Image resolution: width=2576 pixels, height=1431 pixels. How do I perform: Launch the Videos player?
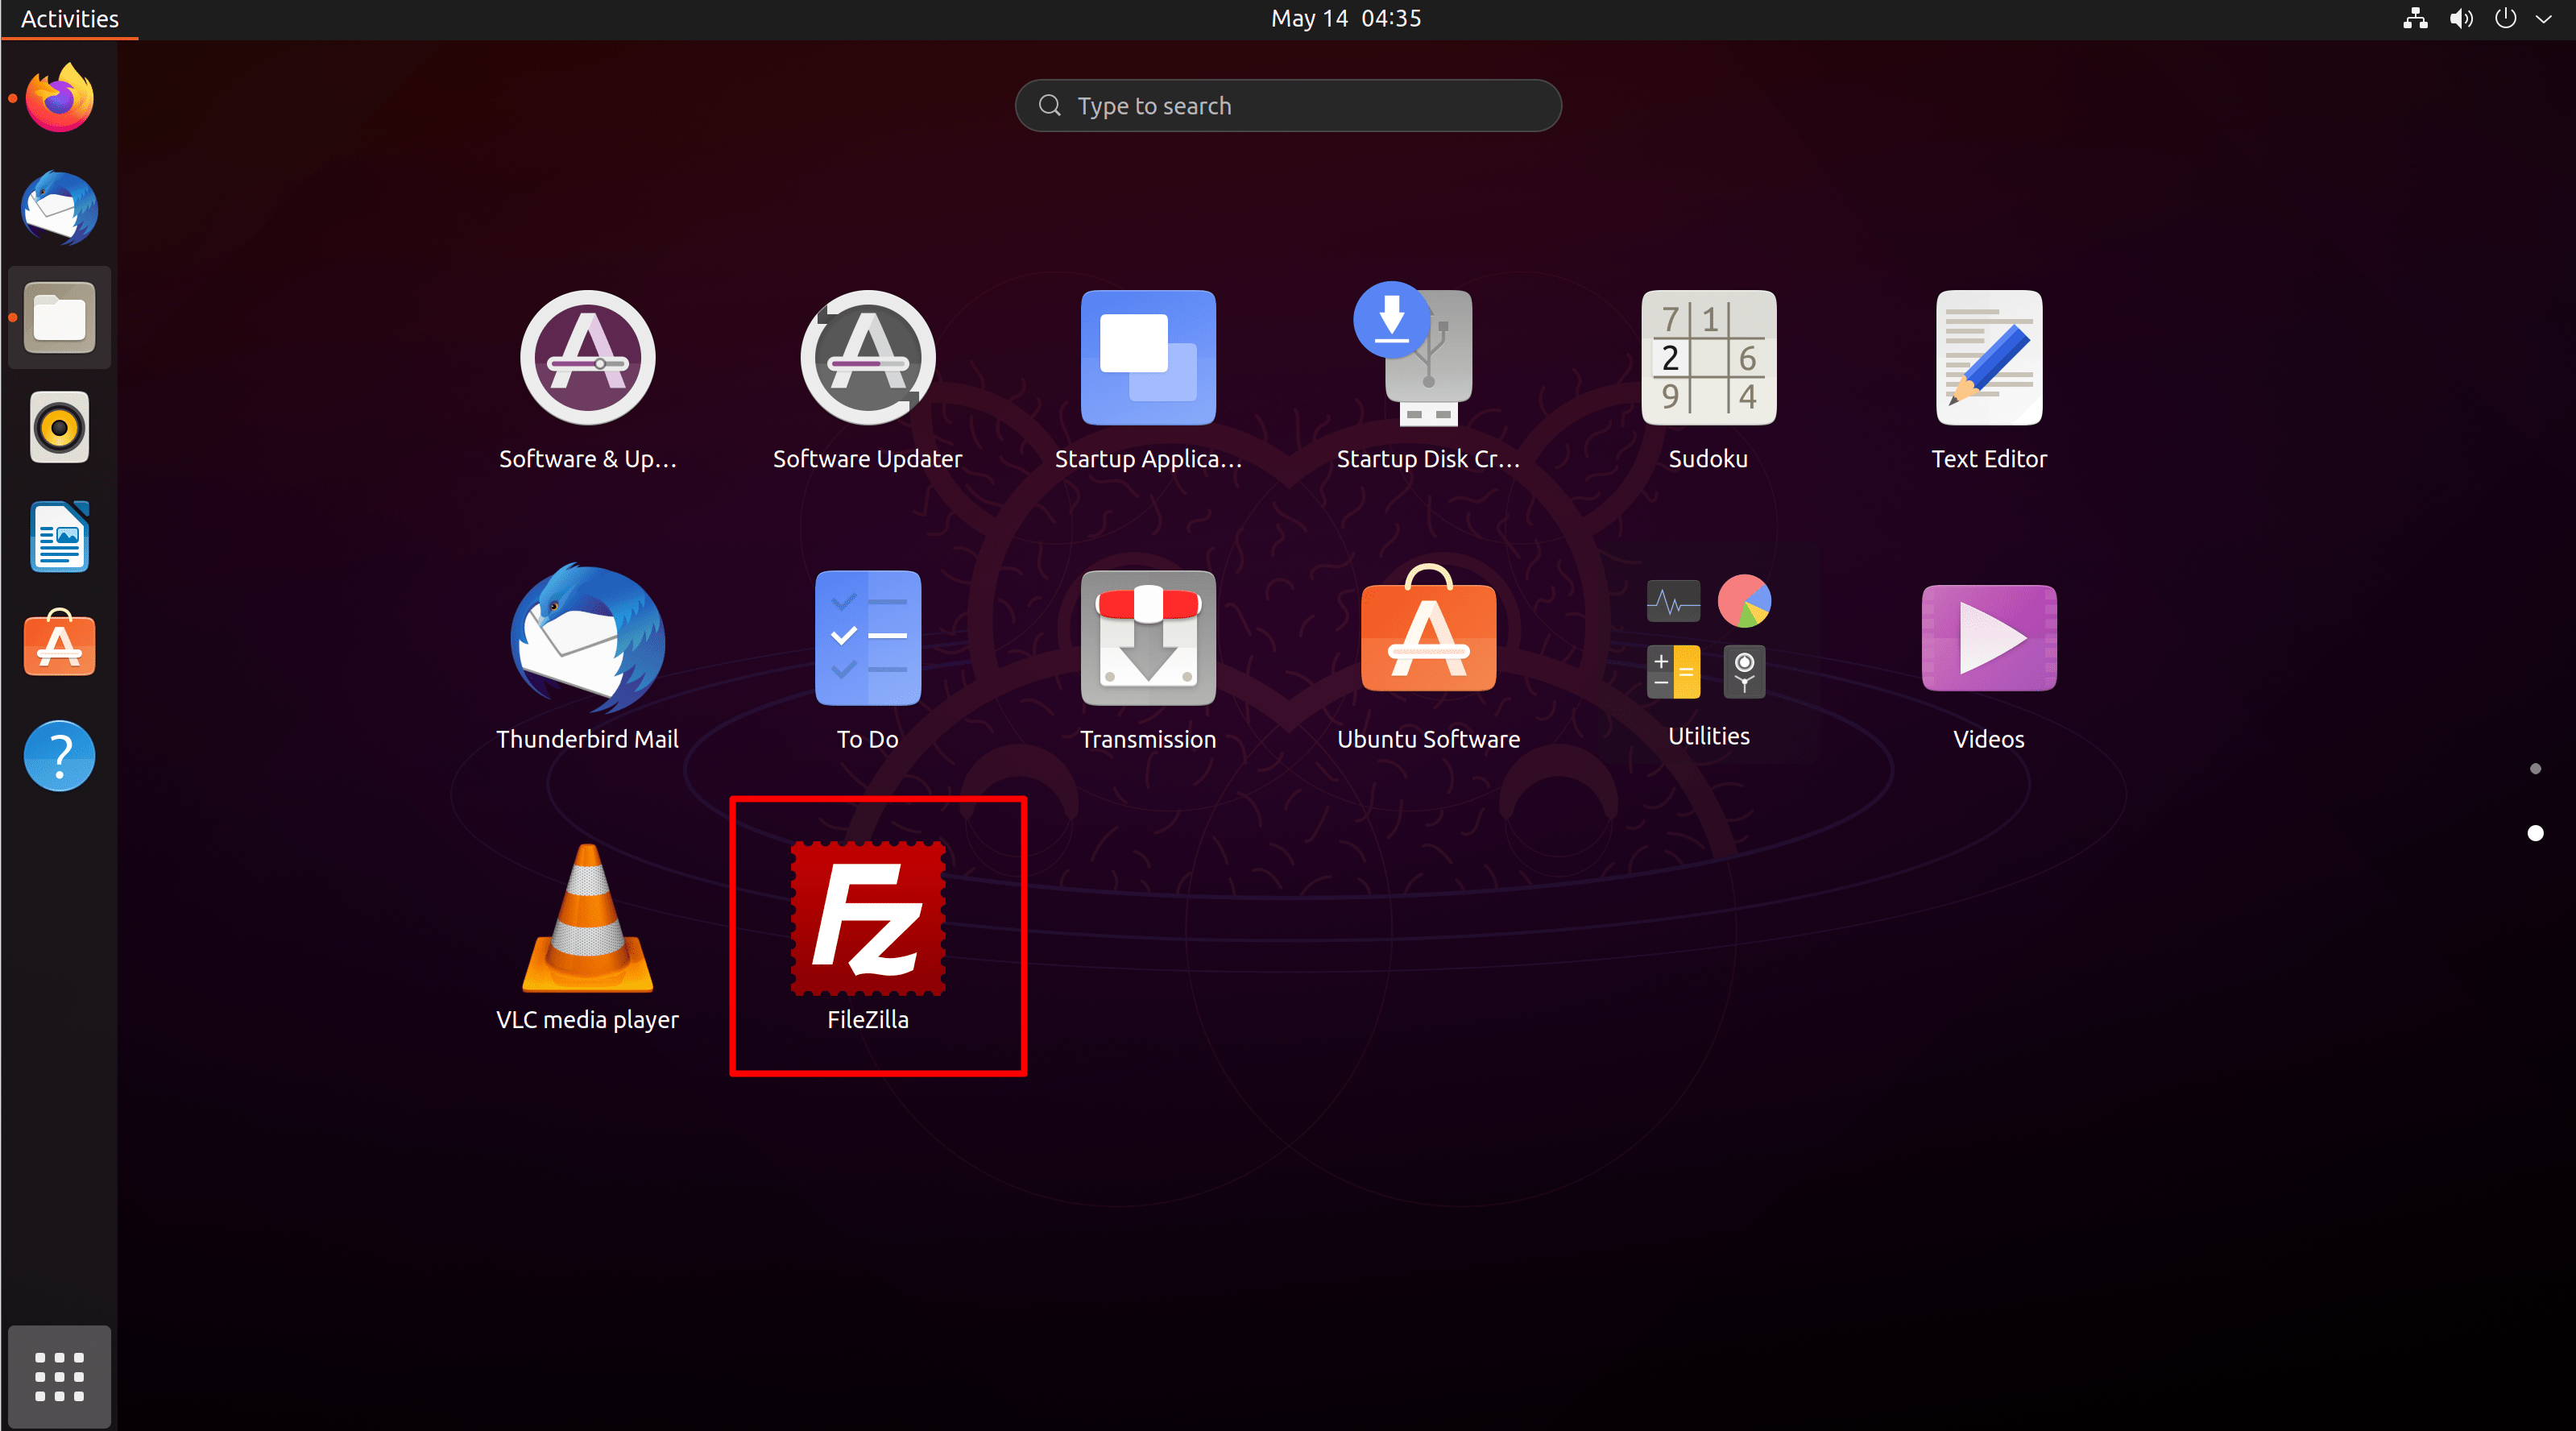pos(1988,638)
